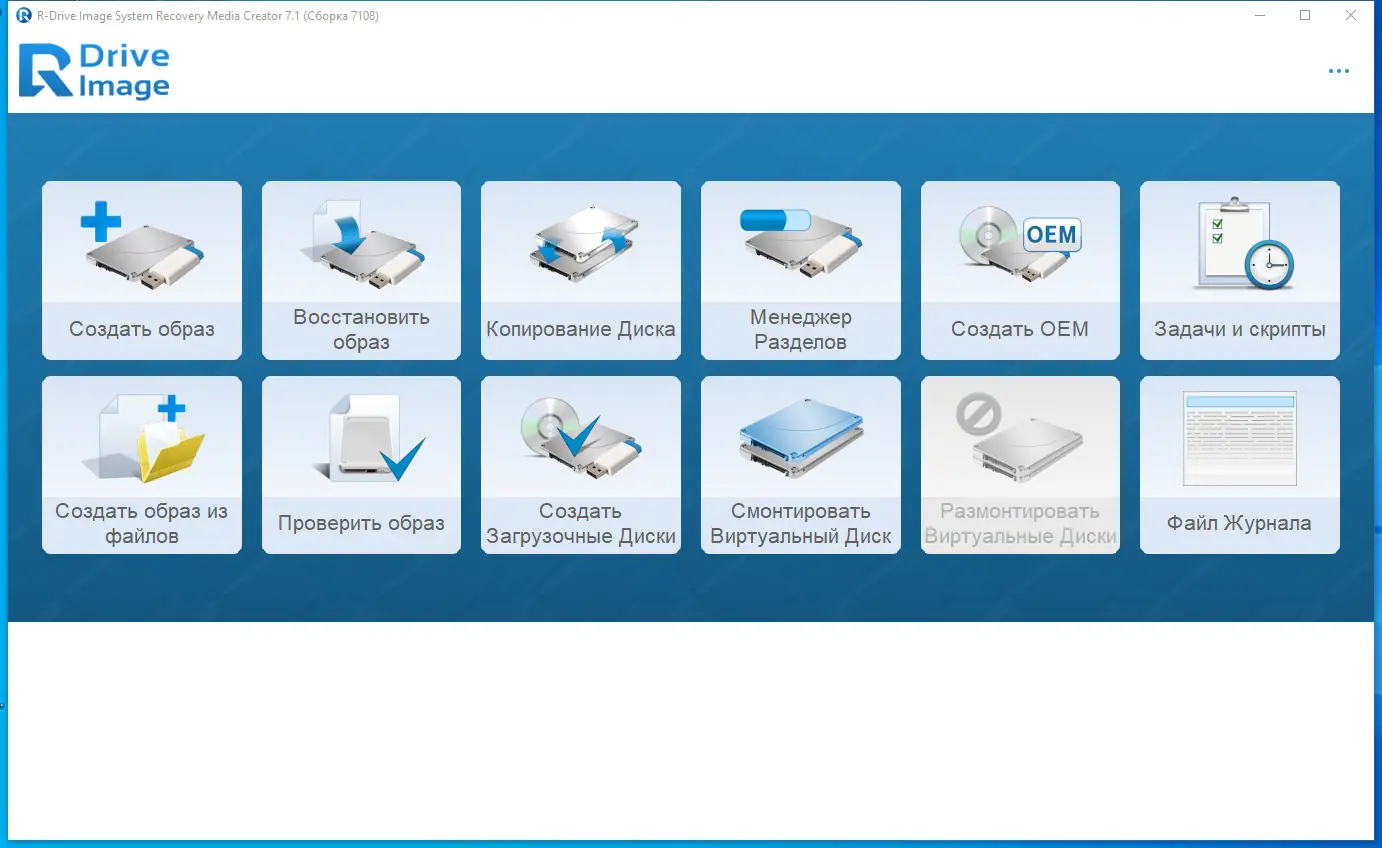
Task: Open Задачи и скрипты scheduler
Action: tap(1240, 270)
